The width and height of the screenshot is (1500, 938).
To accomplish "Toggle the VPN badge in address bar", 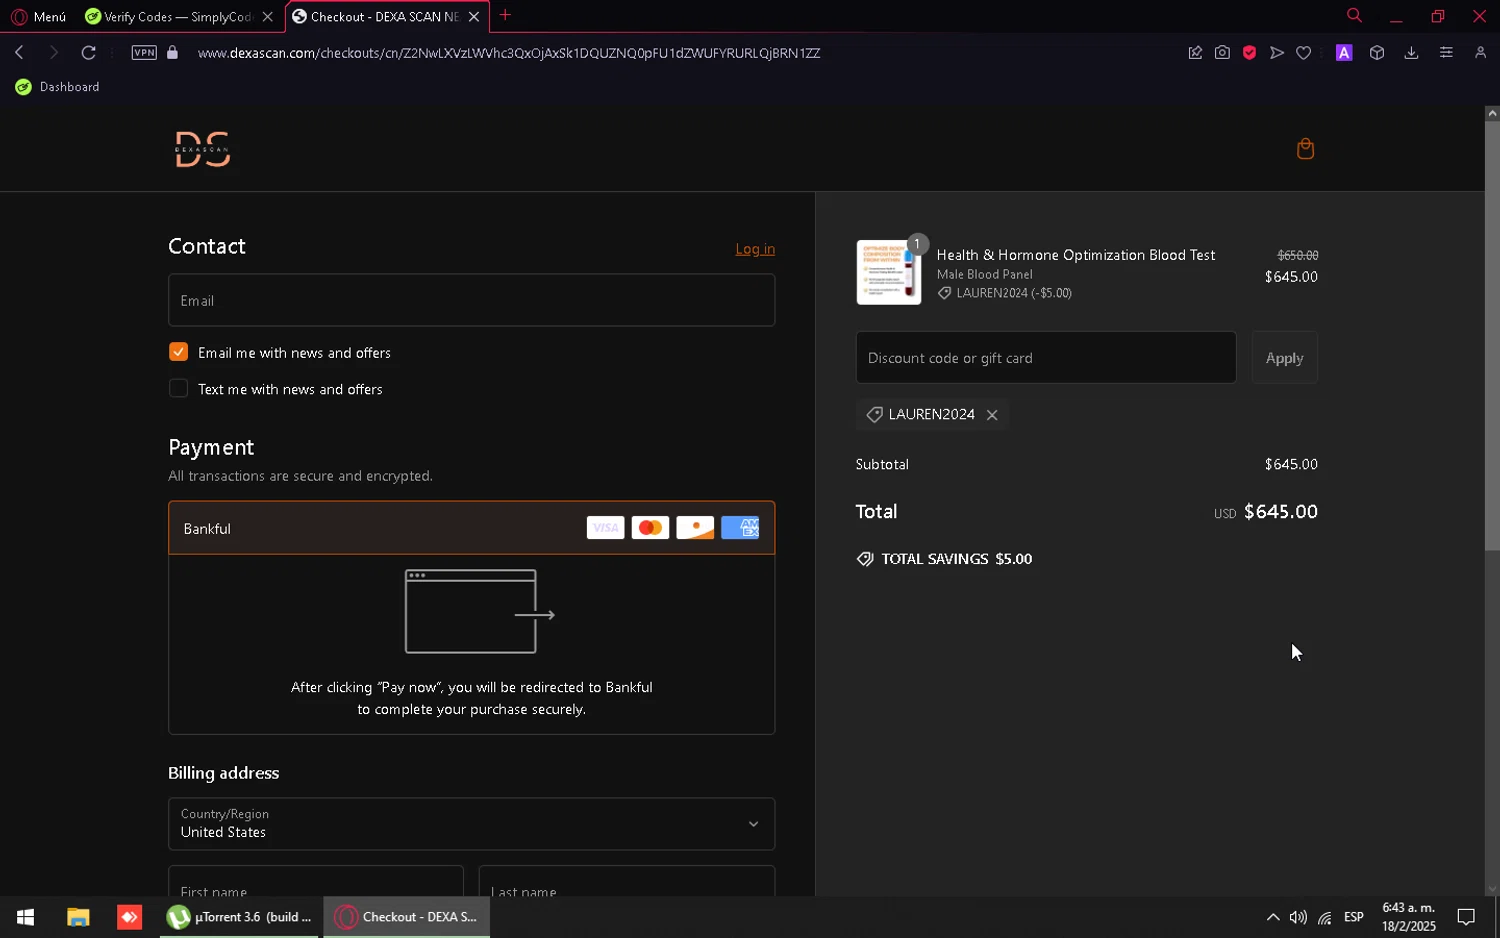I will tap(144, 52).
